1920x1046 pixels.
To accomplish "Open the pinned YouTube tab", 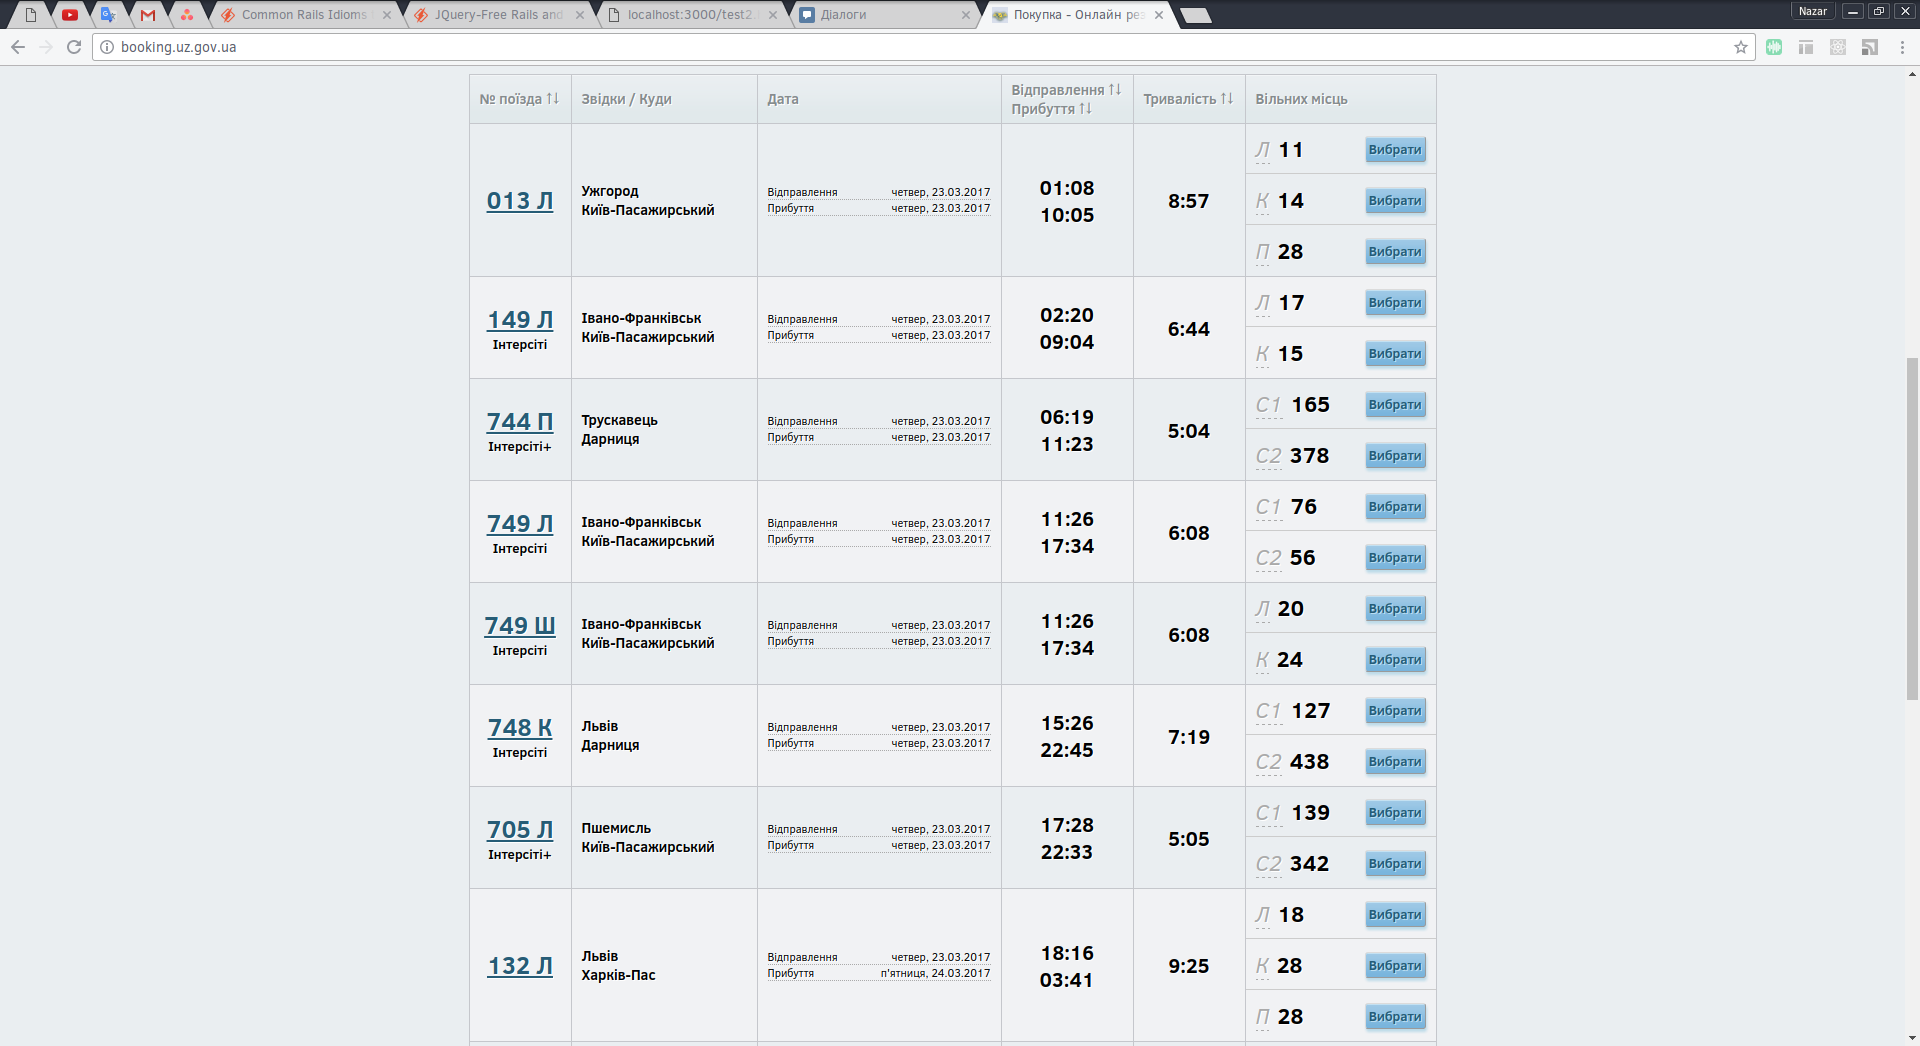I will coord(70,15).
